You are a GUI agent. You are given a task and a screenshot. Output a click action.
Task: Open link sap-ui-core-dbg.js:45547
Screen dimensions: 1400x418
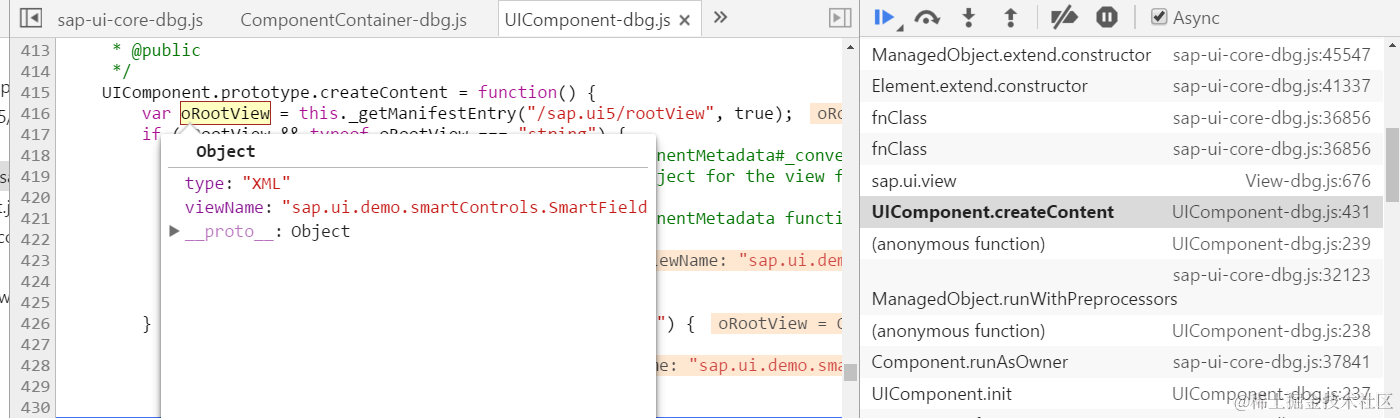1271,55
